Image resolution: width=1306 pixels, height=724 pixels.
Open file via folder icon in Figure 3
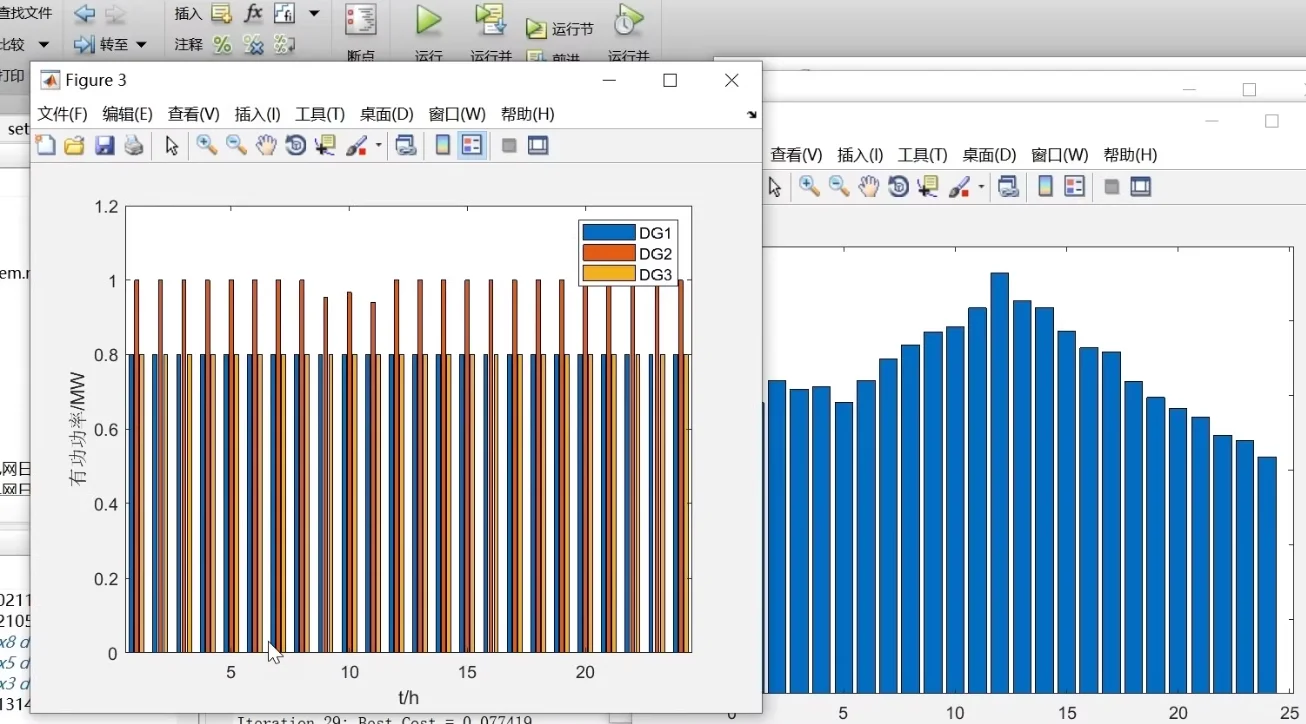click(x=74, y=146)
